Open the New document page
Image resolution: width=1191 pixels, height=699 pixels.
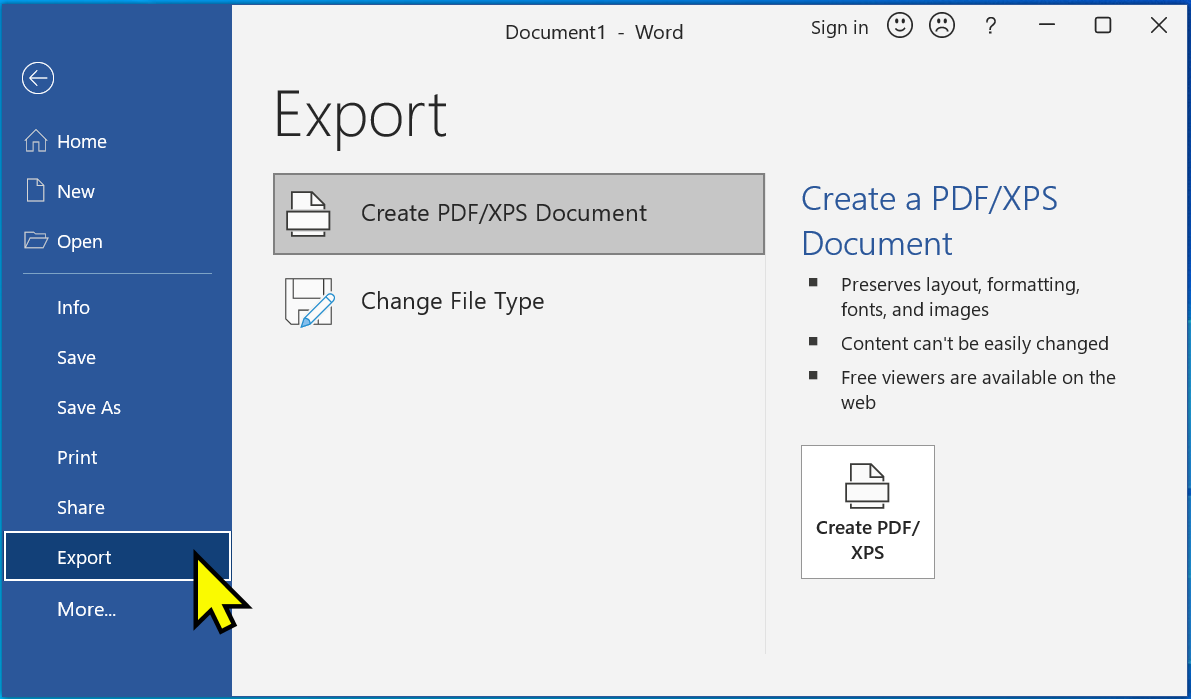point(117,191)
